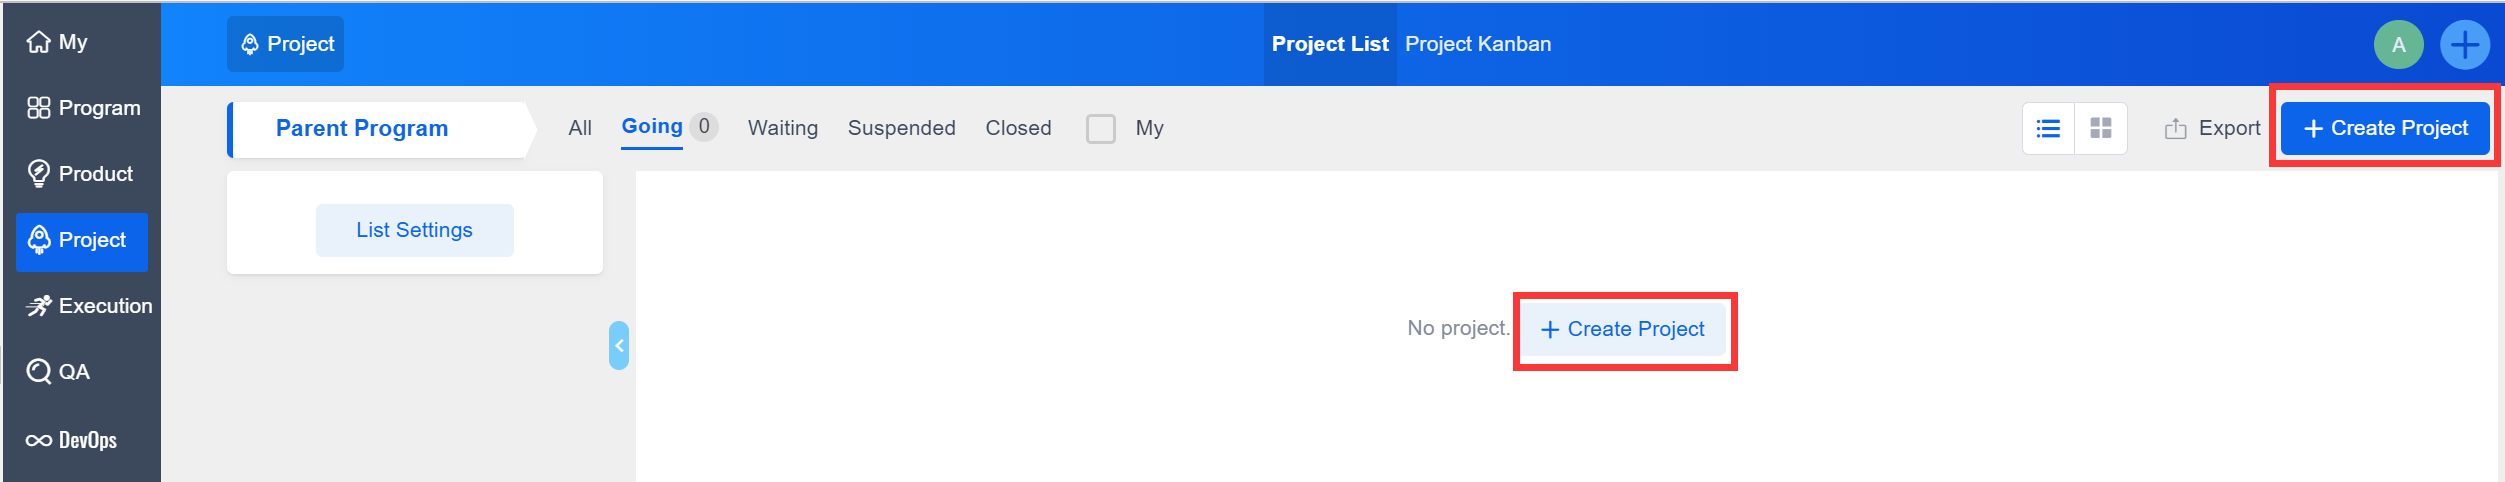
Task: Tick the My projects checkbox
Action: coord(1100,129)
